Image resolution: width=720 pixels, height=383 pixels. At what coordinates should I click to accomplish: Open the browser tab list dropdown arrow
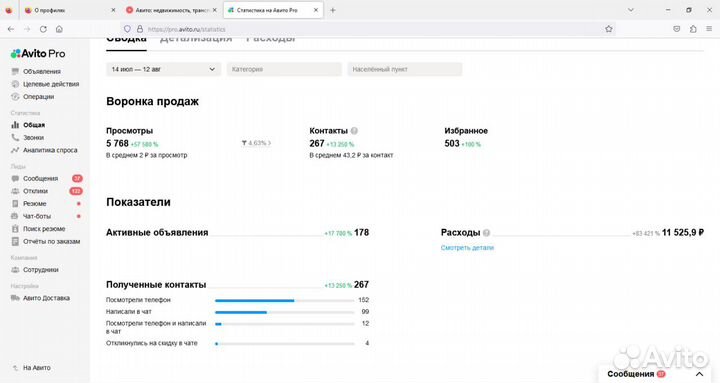point(631,10)
